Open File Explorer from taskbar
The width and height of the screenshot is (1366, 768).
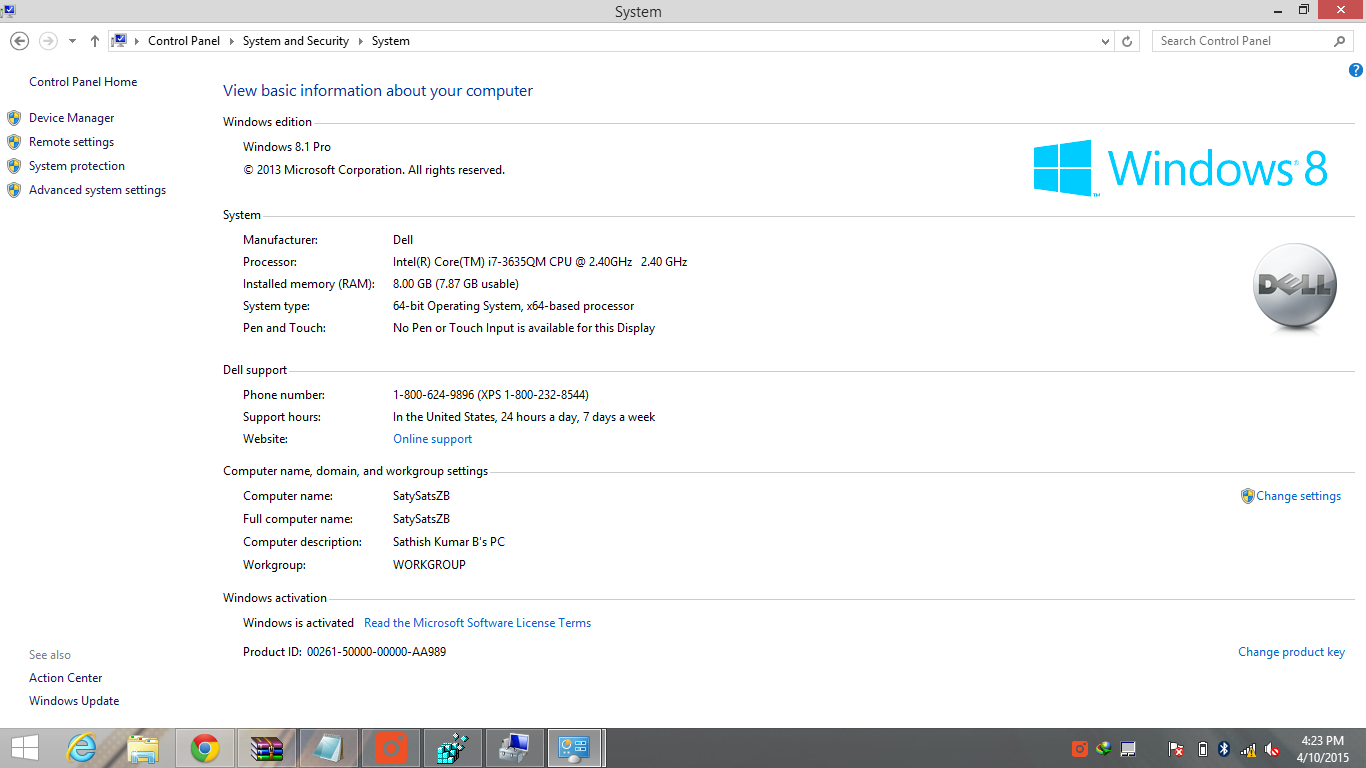143,748
